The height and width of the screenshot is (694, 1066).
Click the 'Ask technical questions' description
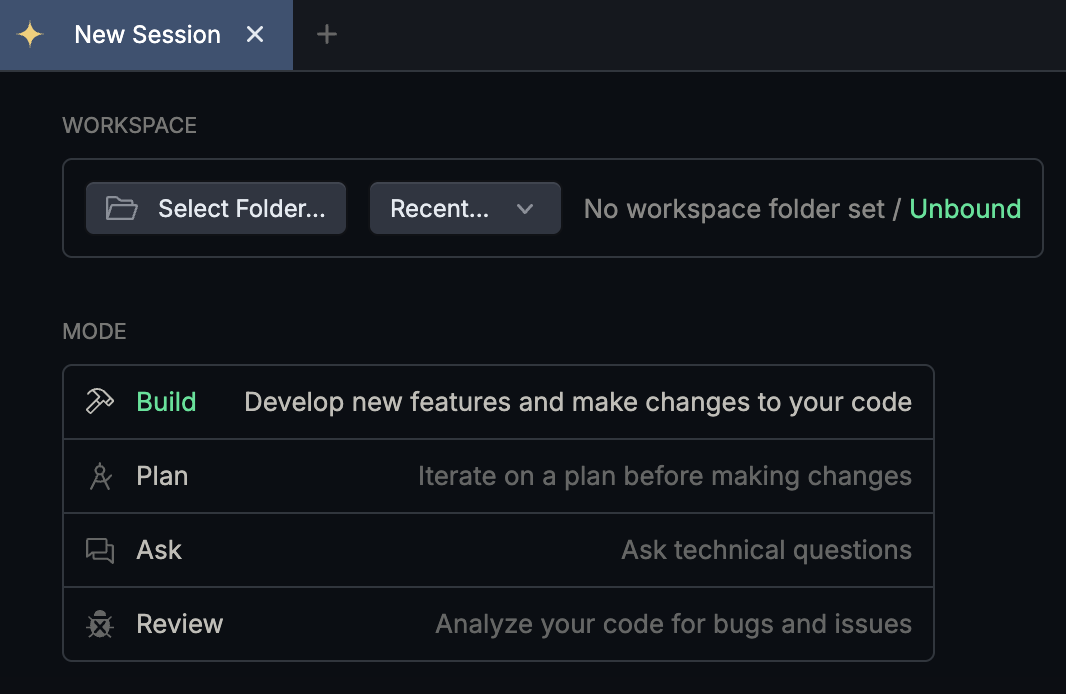[766, 550]
